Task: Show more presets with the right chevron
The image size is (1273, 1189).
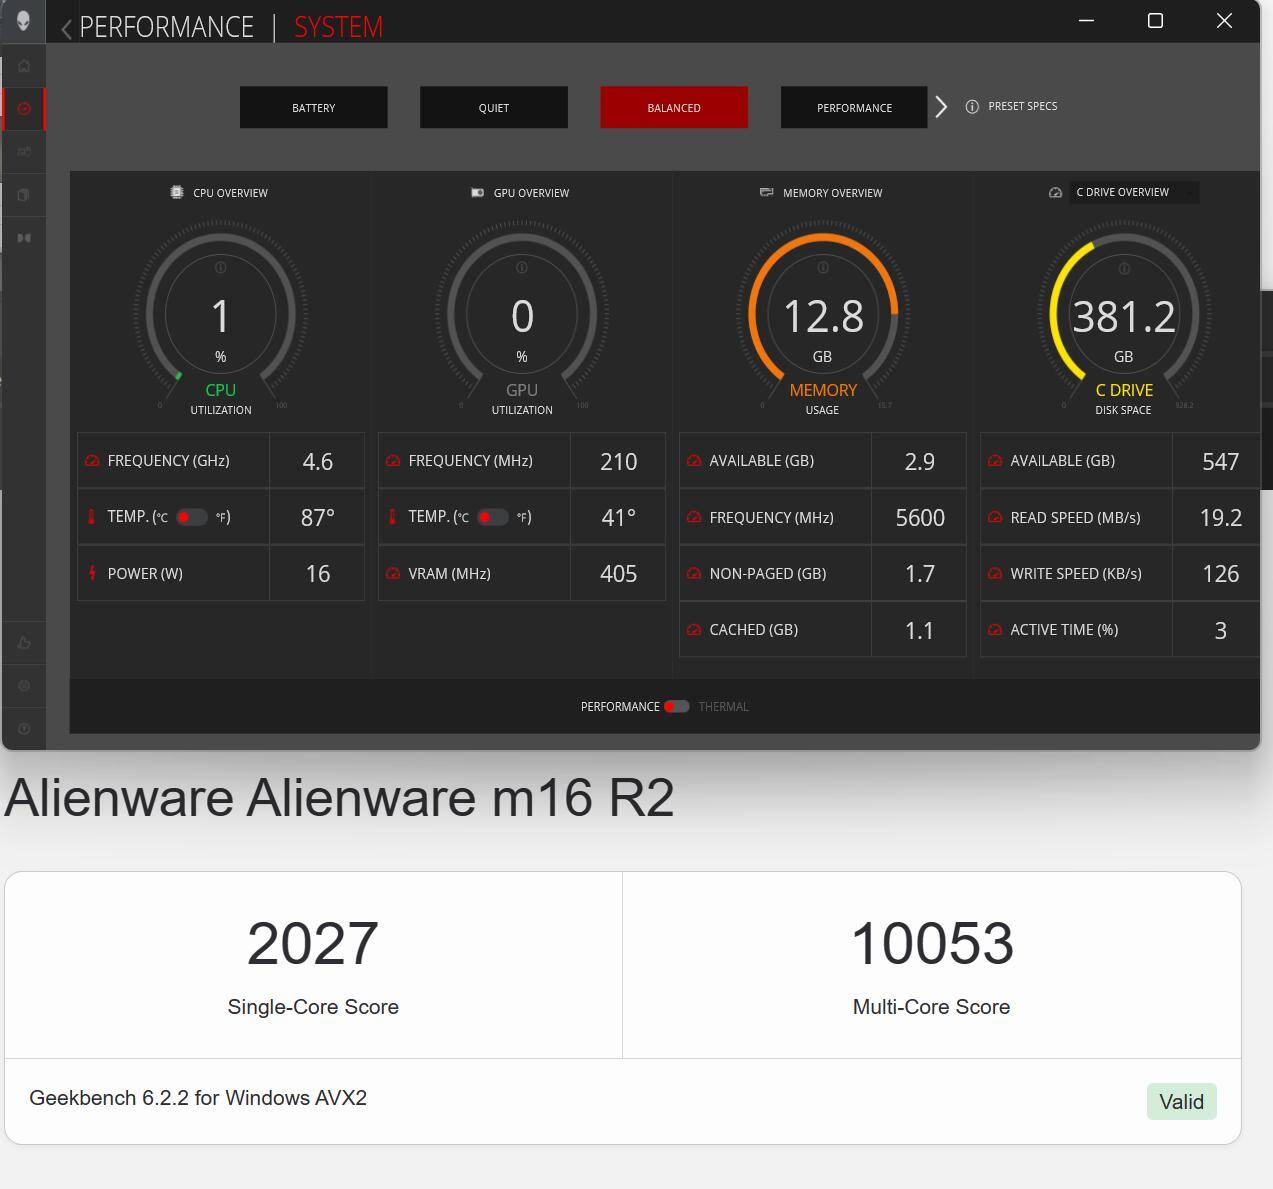Action: pyautogui.click(x=941, y=107)
